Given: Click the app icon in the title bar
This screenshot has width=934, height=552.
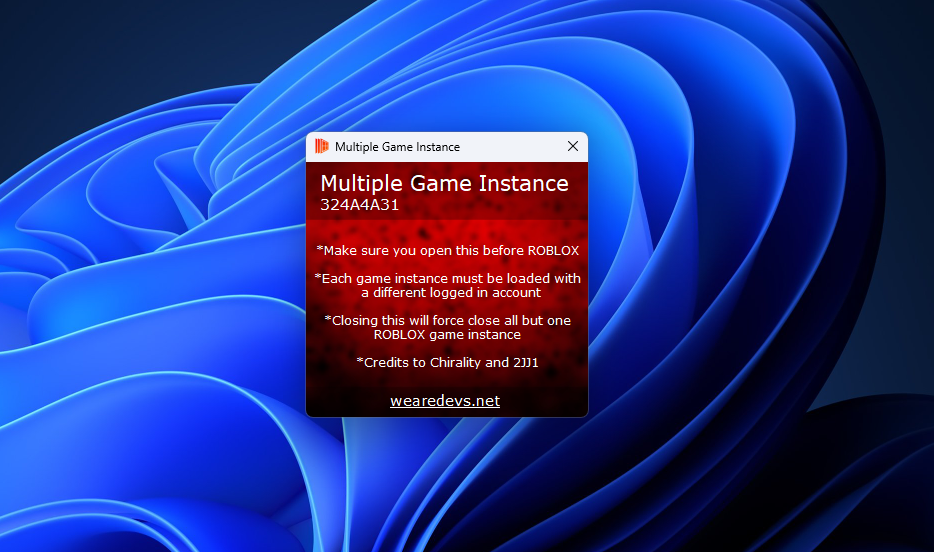Looking at the screenshot, I should [x=322, y=146].
